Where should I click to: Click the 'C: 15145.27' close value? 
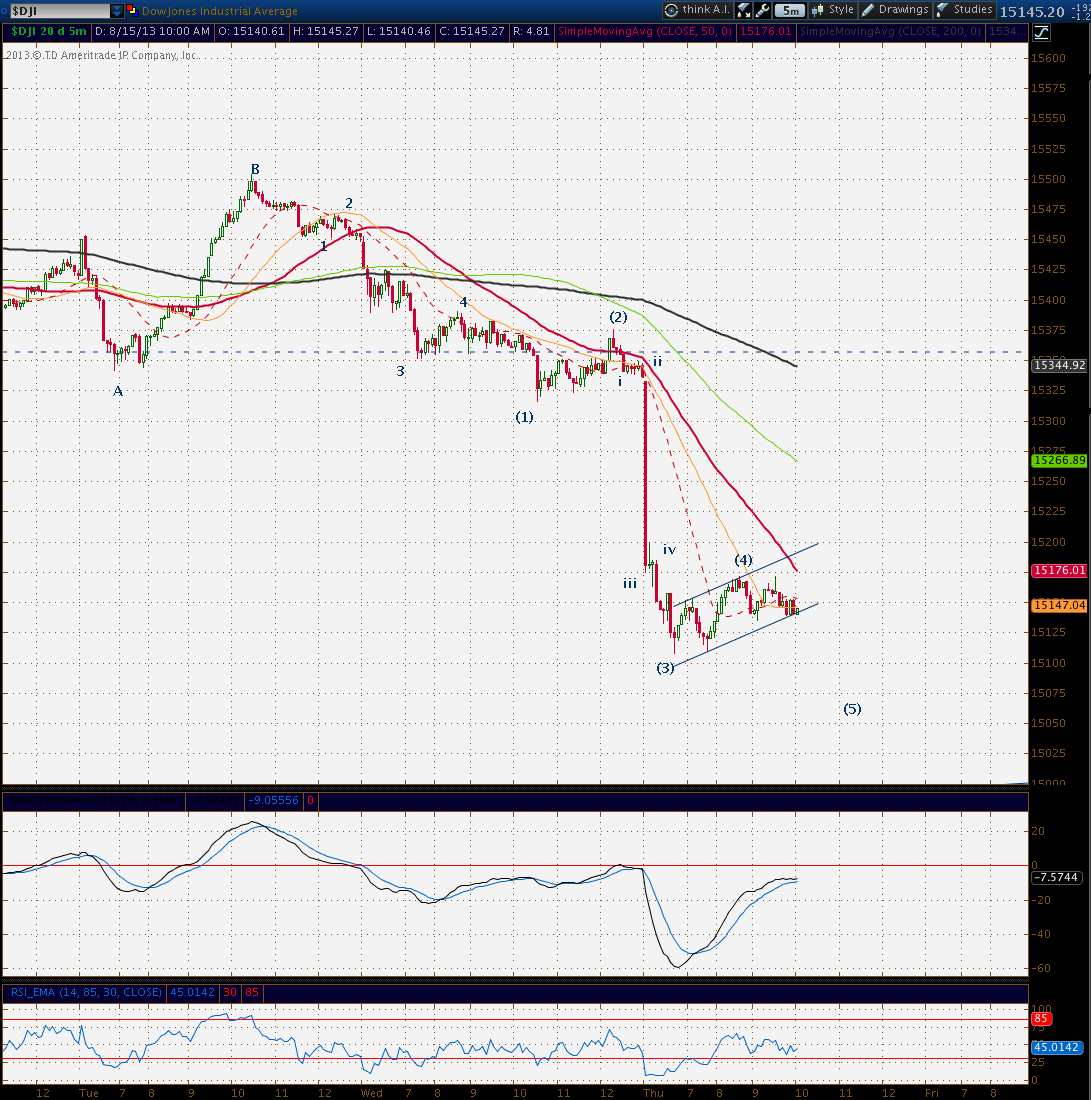tap(471, 32)
